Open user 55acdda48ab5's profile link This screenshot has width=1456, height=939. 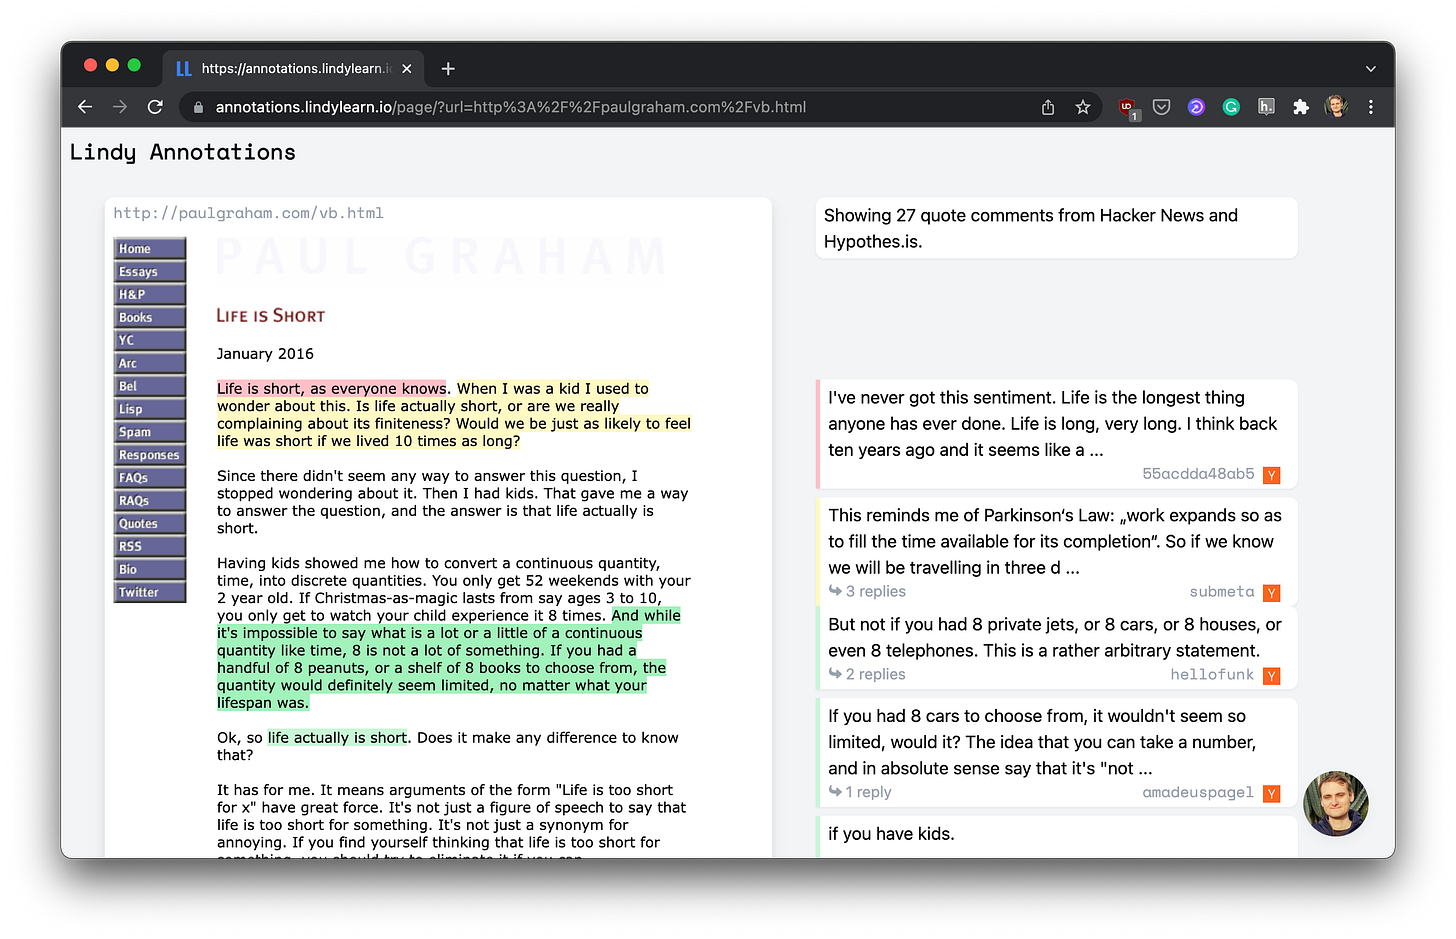coord(1198,474)
